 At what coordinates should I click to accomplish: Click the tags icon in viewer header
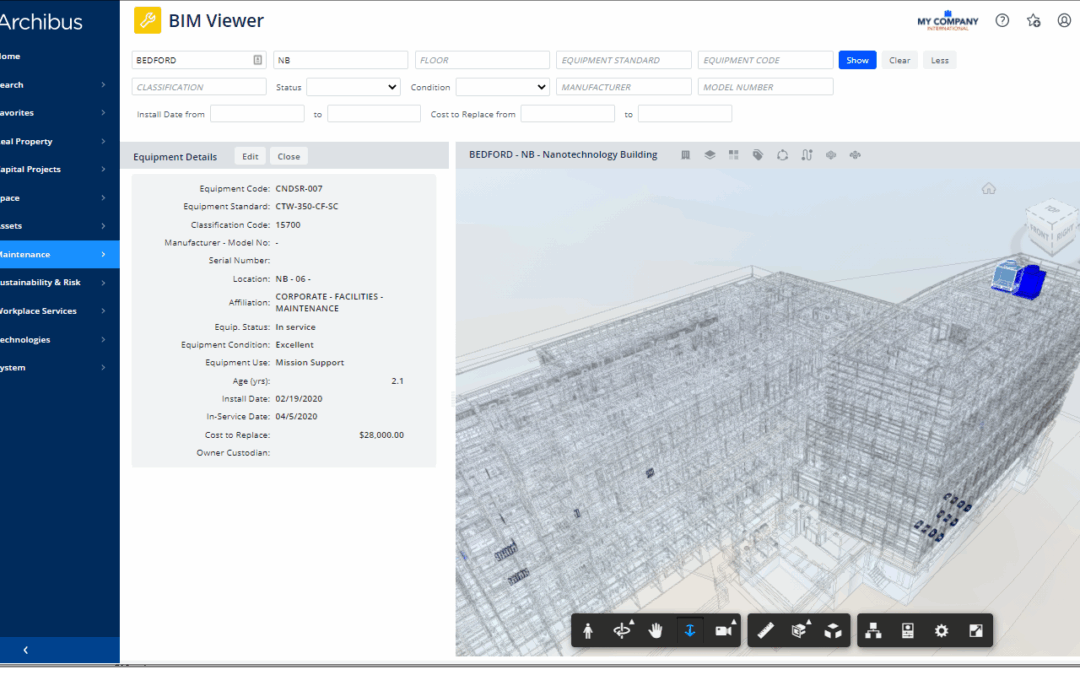758,155
